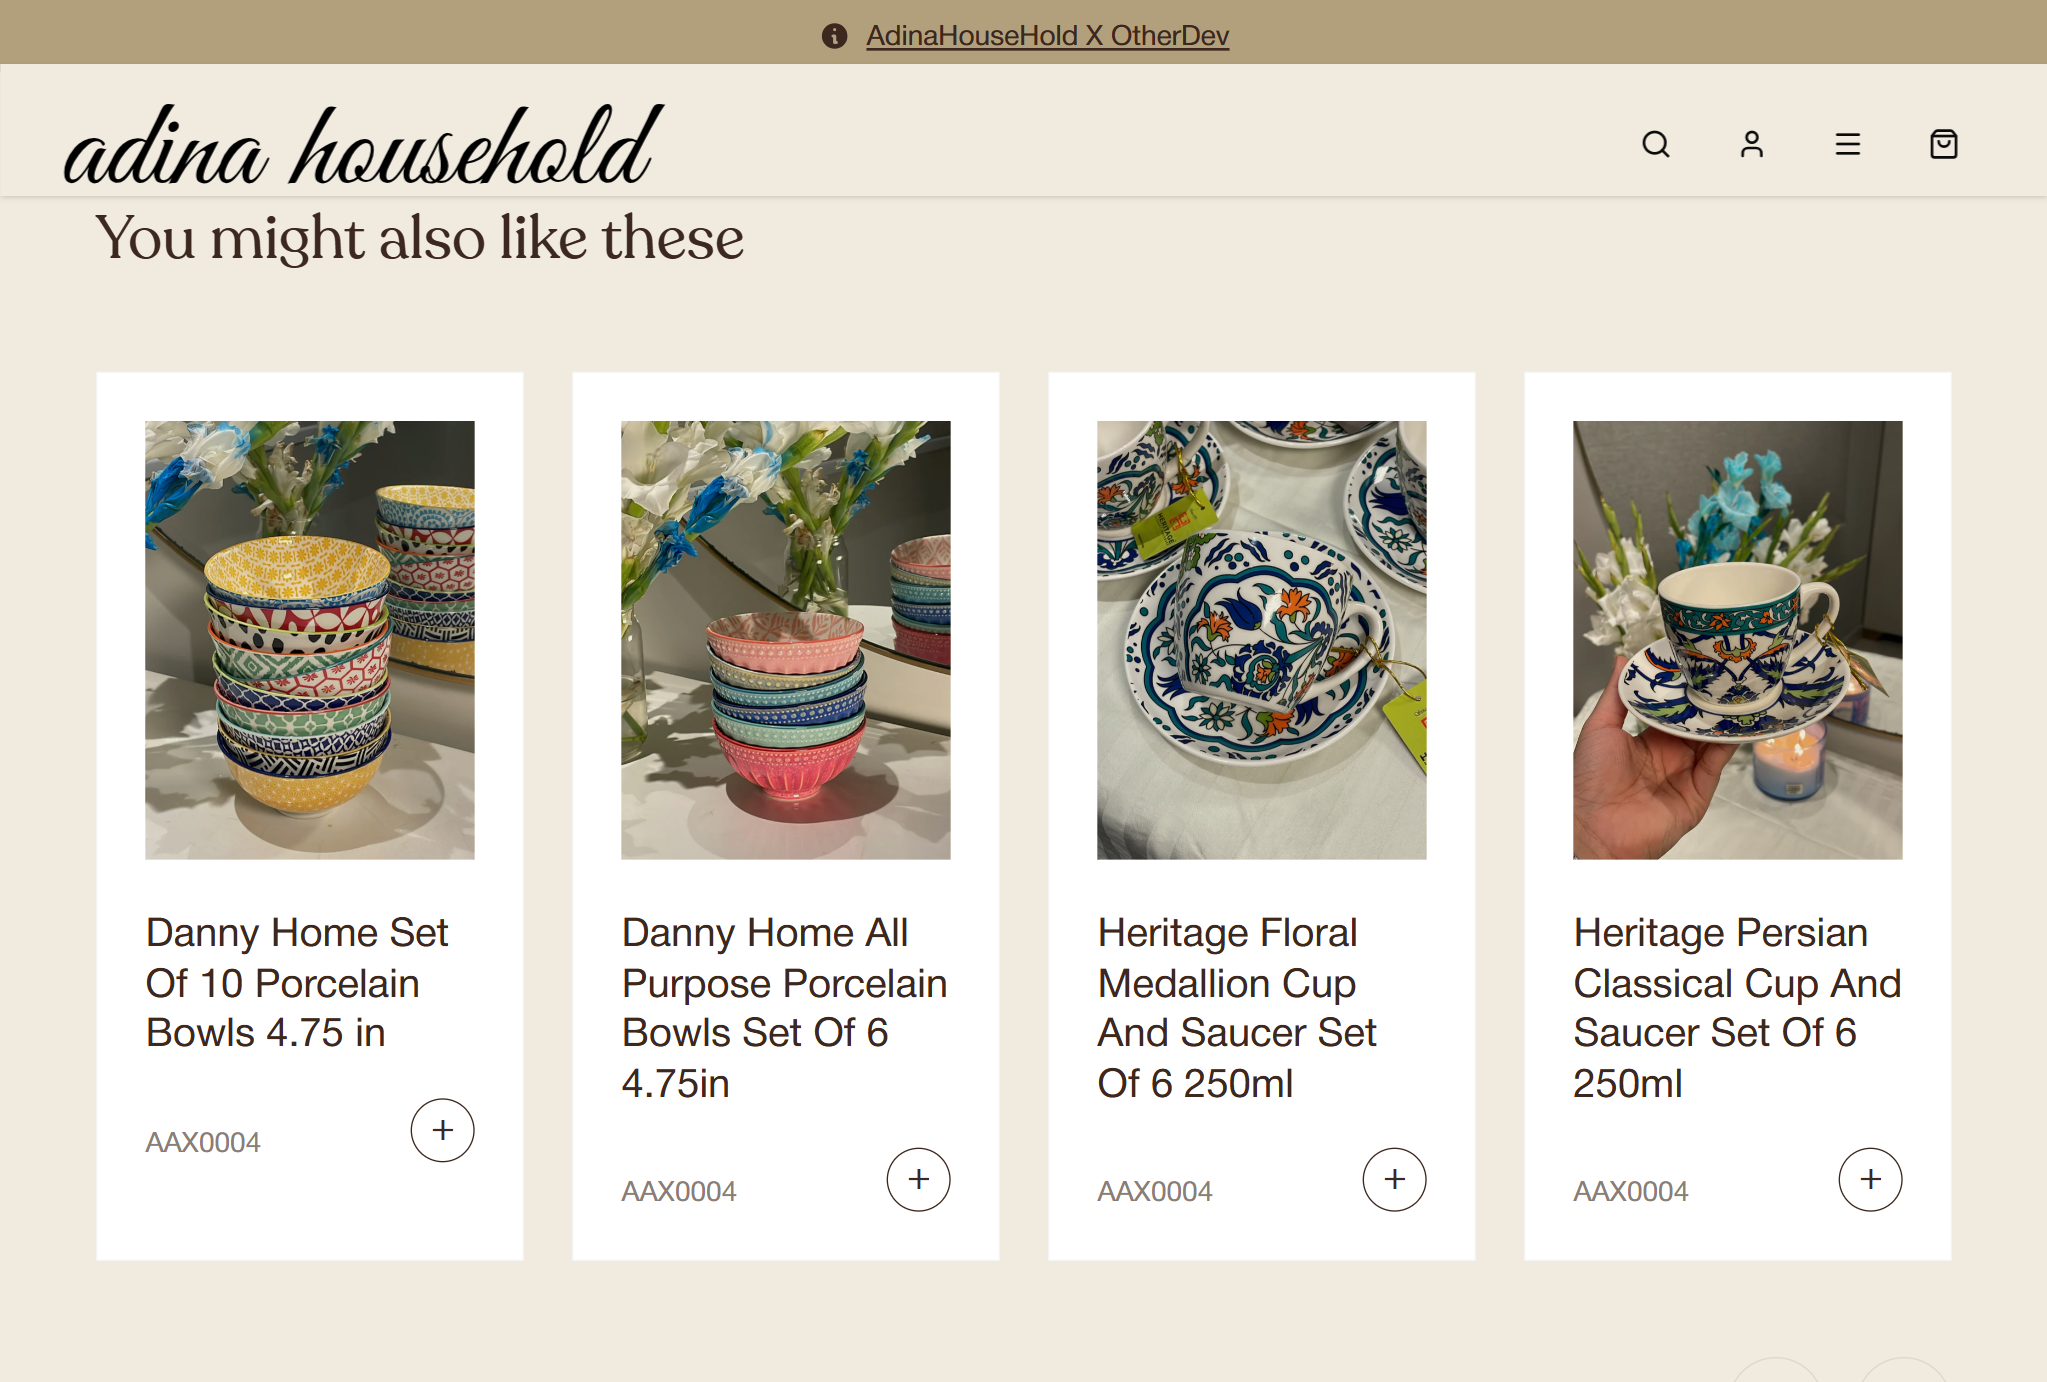The width and height of the screenshot is (2047, 1382).
Task: Add Heritage Persian Classical Cup set via plus button
Action: [1869, 1179]
